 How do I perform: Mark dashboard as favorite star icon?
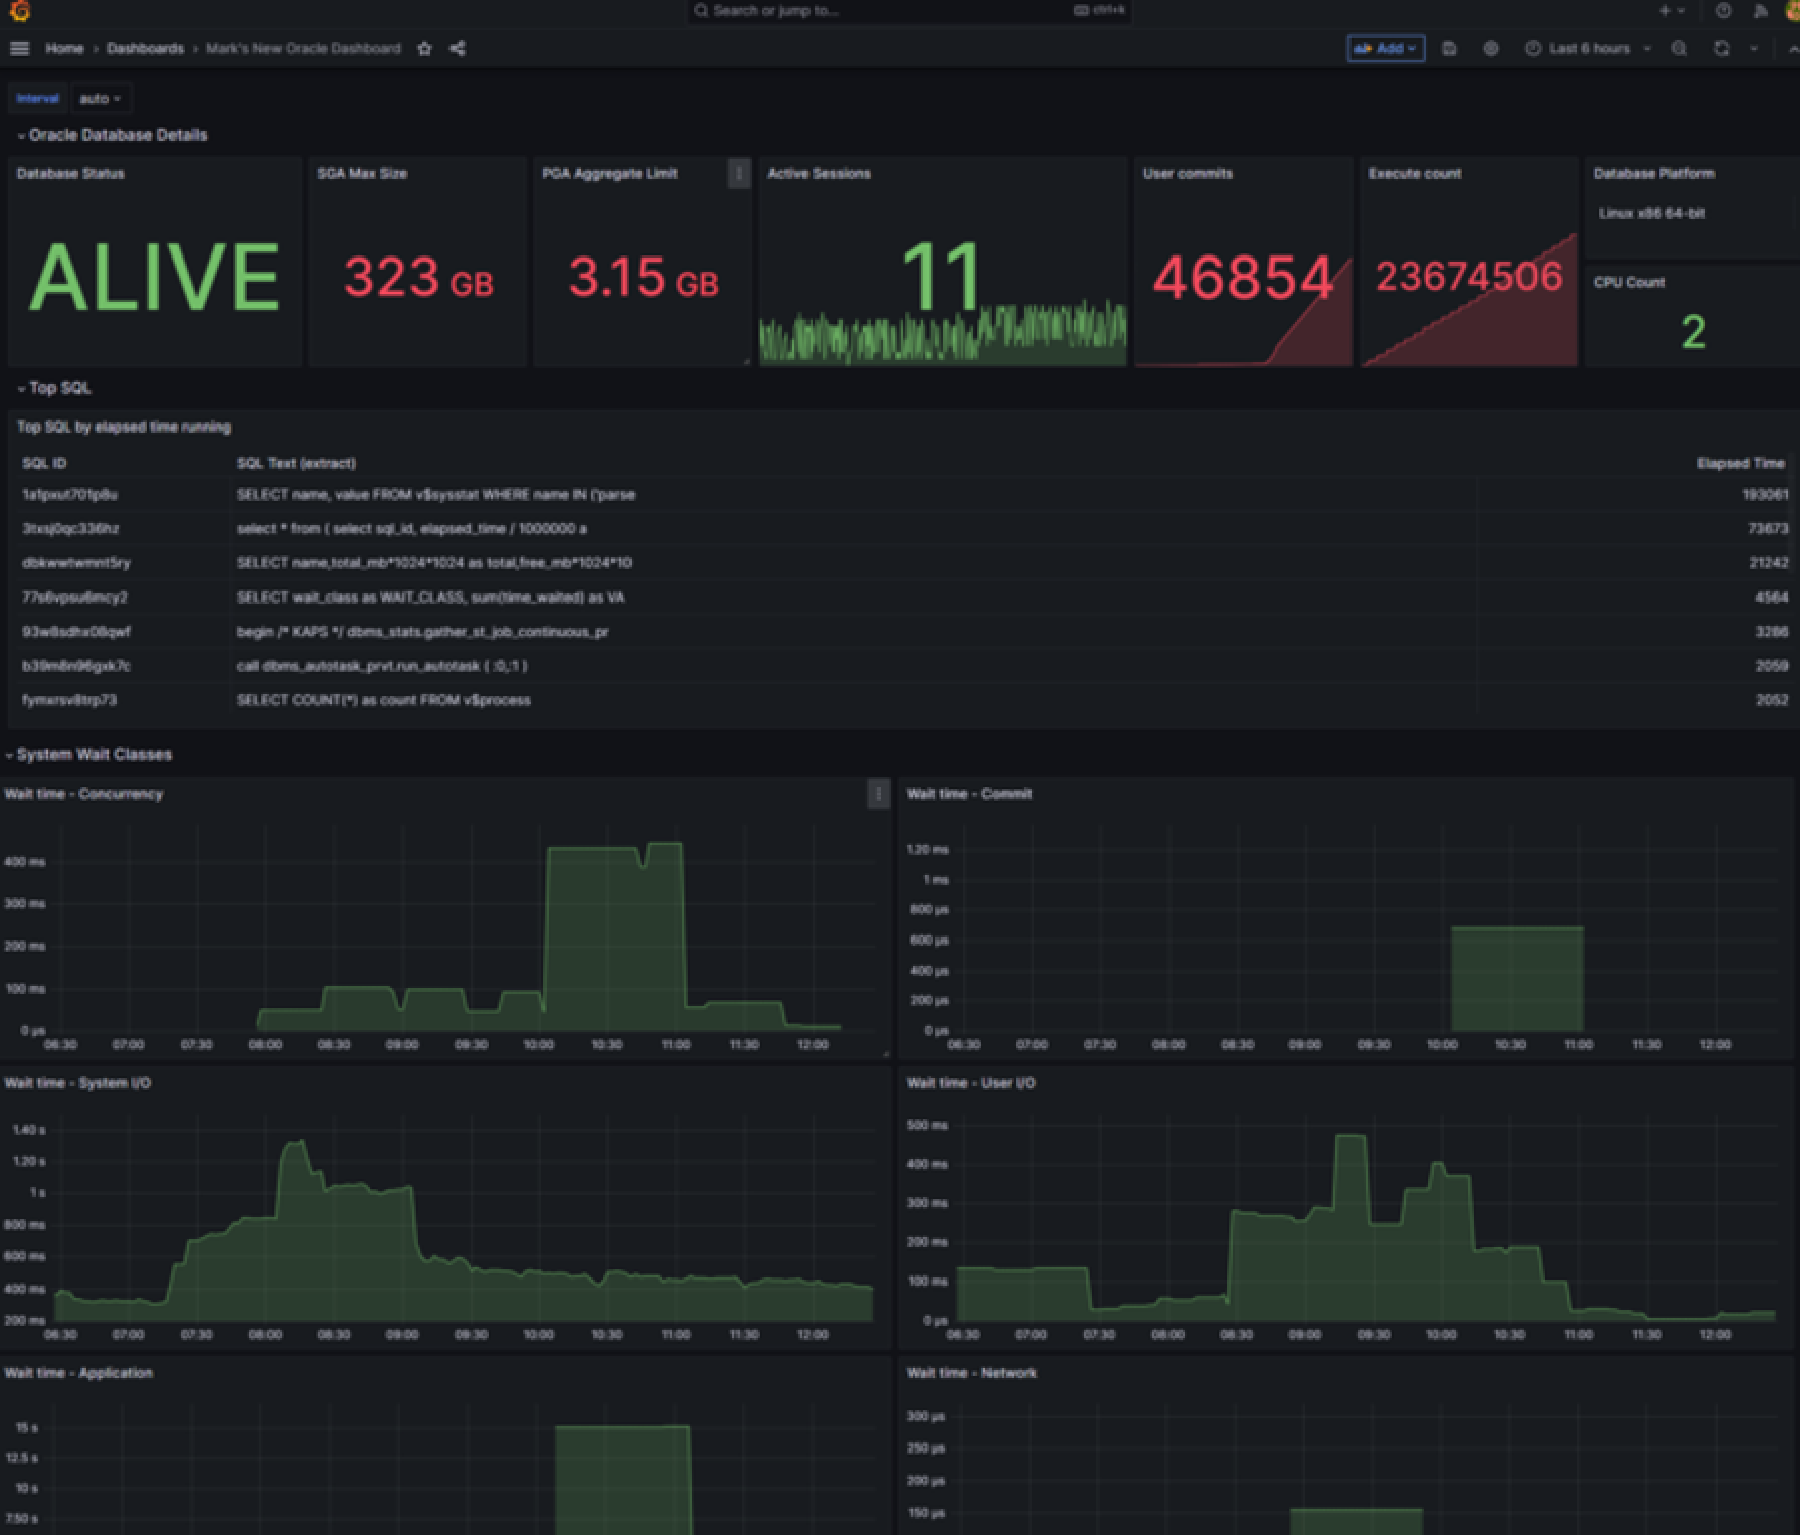(x=424, y=48)
